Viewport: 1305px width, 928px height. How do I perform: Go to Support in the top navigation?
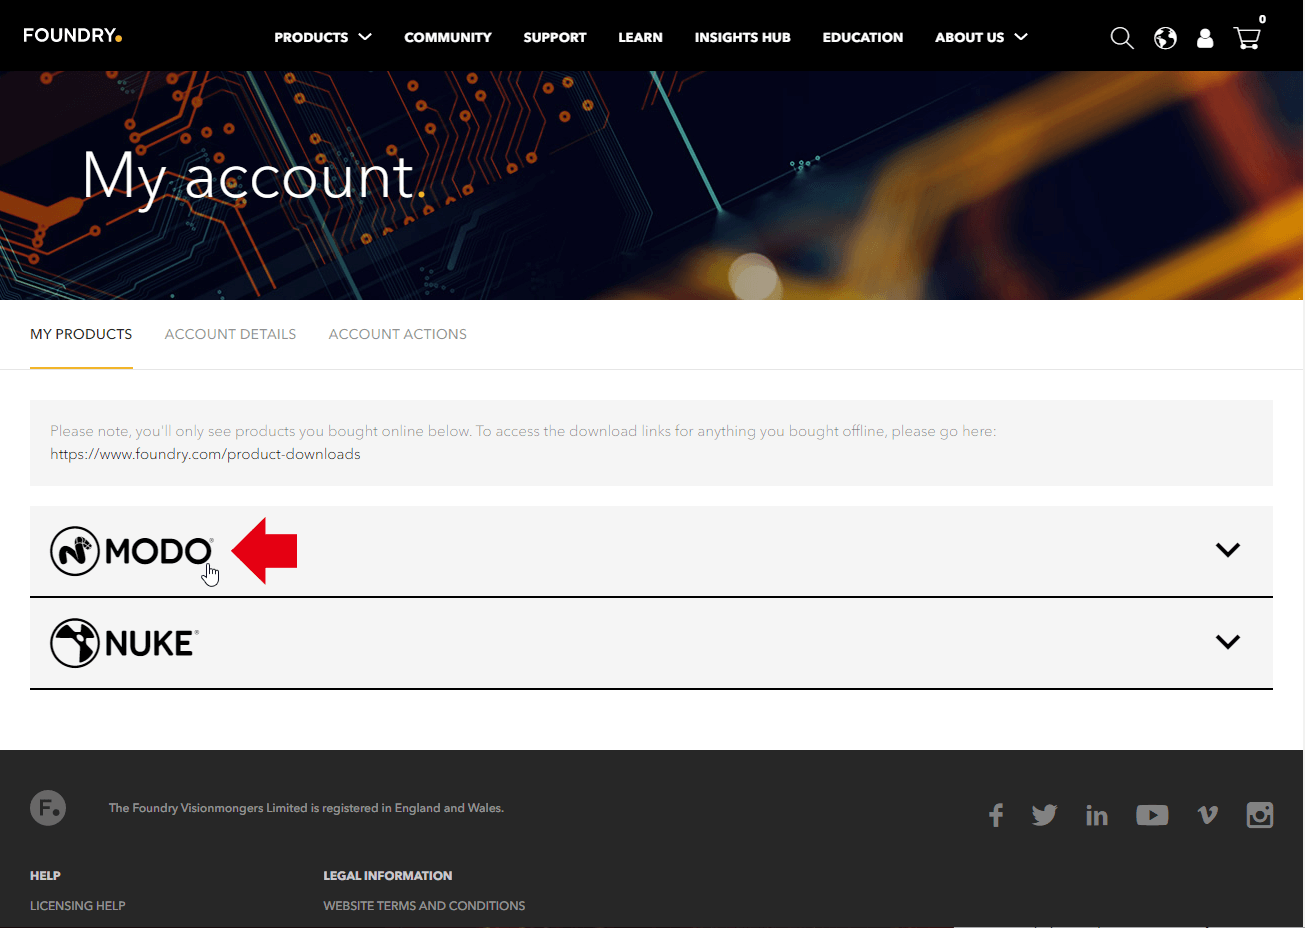[x=555, y=37]
